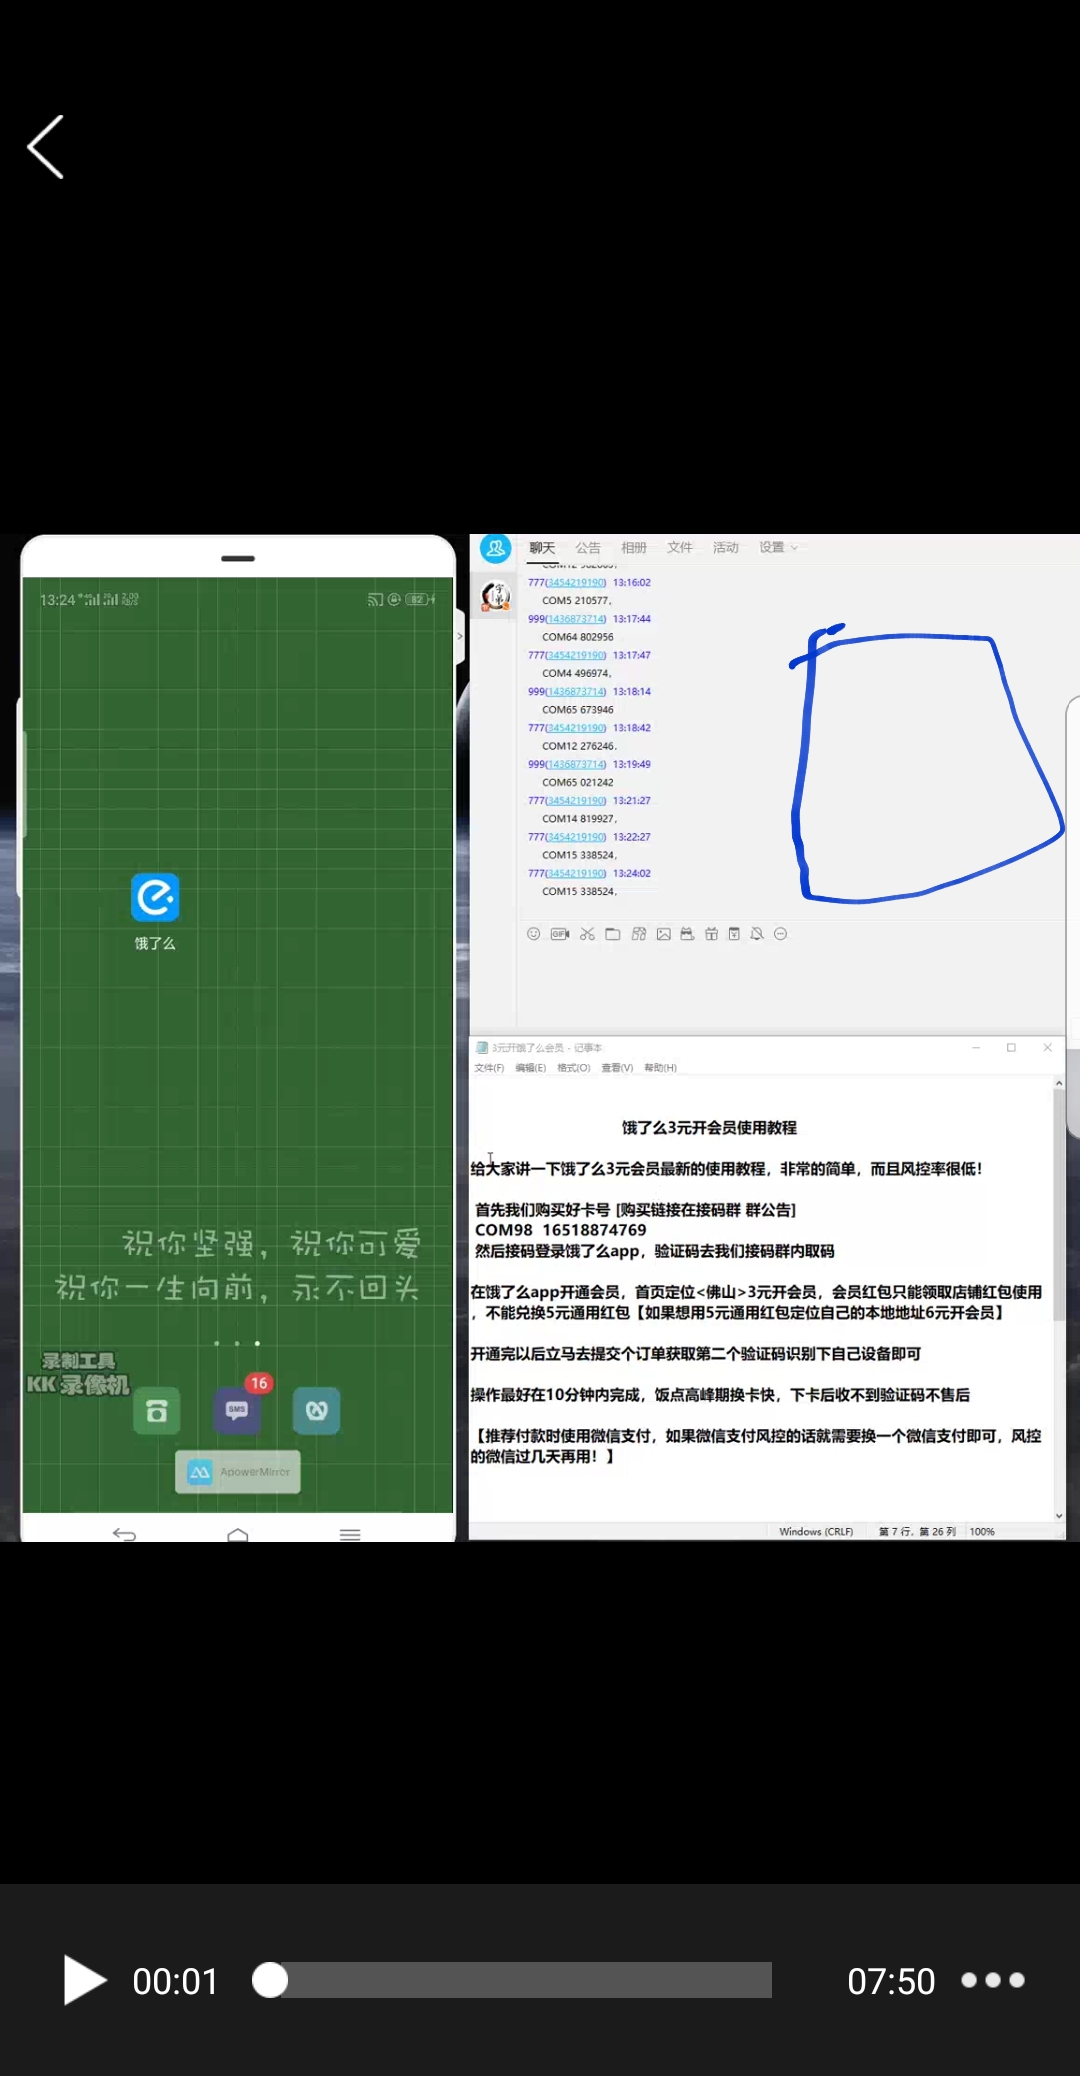Click user link 1436873714 at 13:17:44
The height and width of the screenshot is (2076, 1080).
point(576,619)
